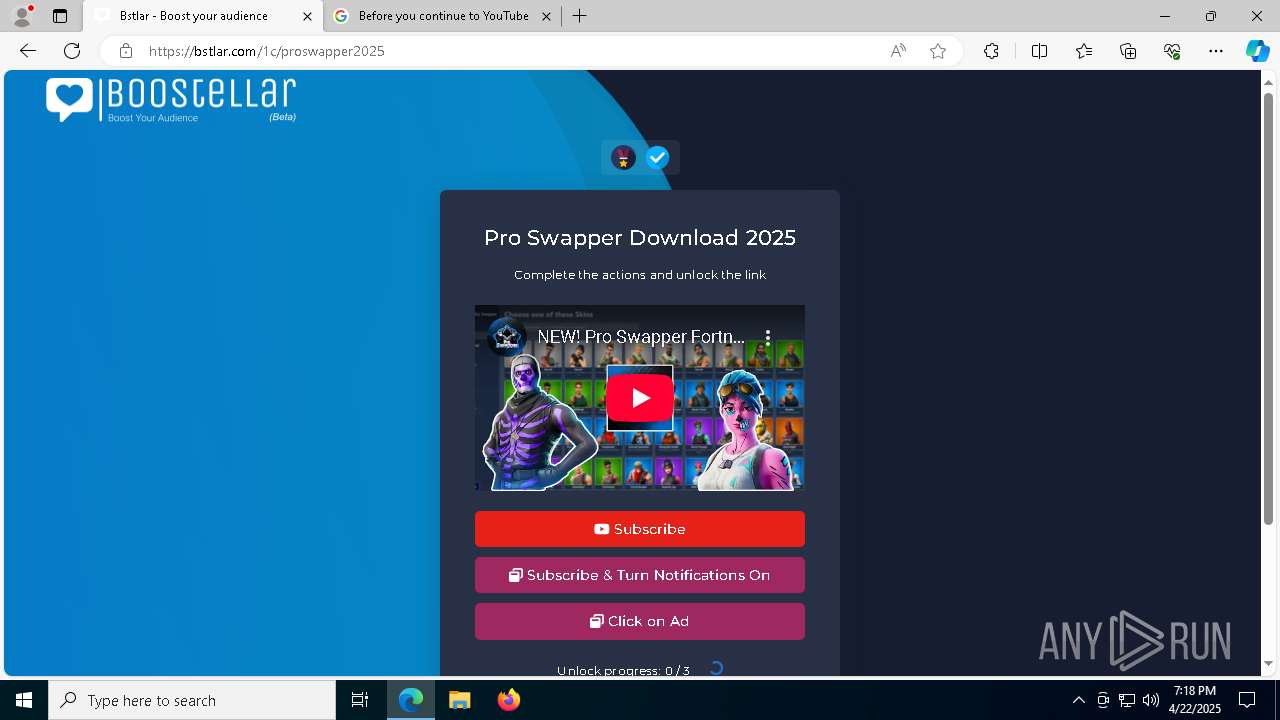This screenshot has width=1280, height=720.
Task: Play the Pro Swapper YouTube video
Action: (640, 398)
